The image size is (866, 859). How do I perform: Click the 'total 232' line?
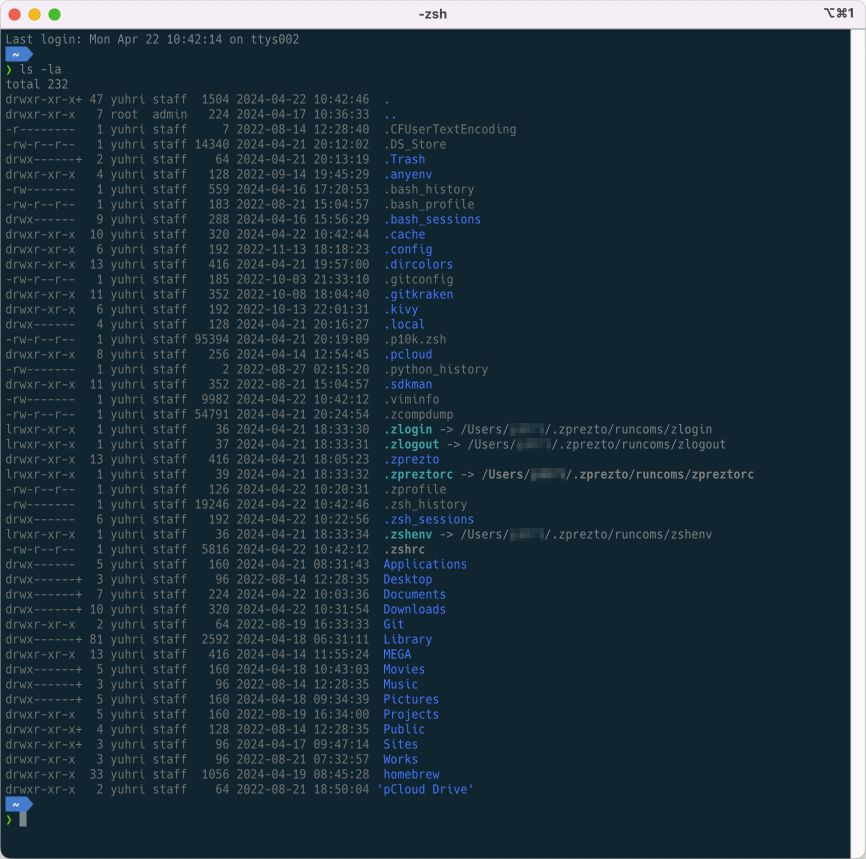pos(37,84)
